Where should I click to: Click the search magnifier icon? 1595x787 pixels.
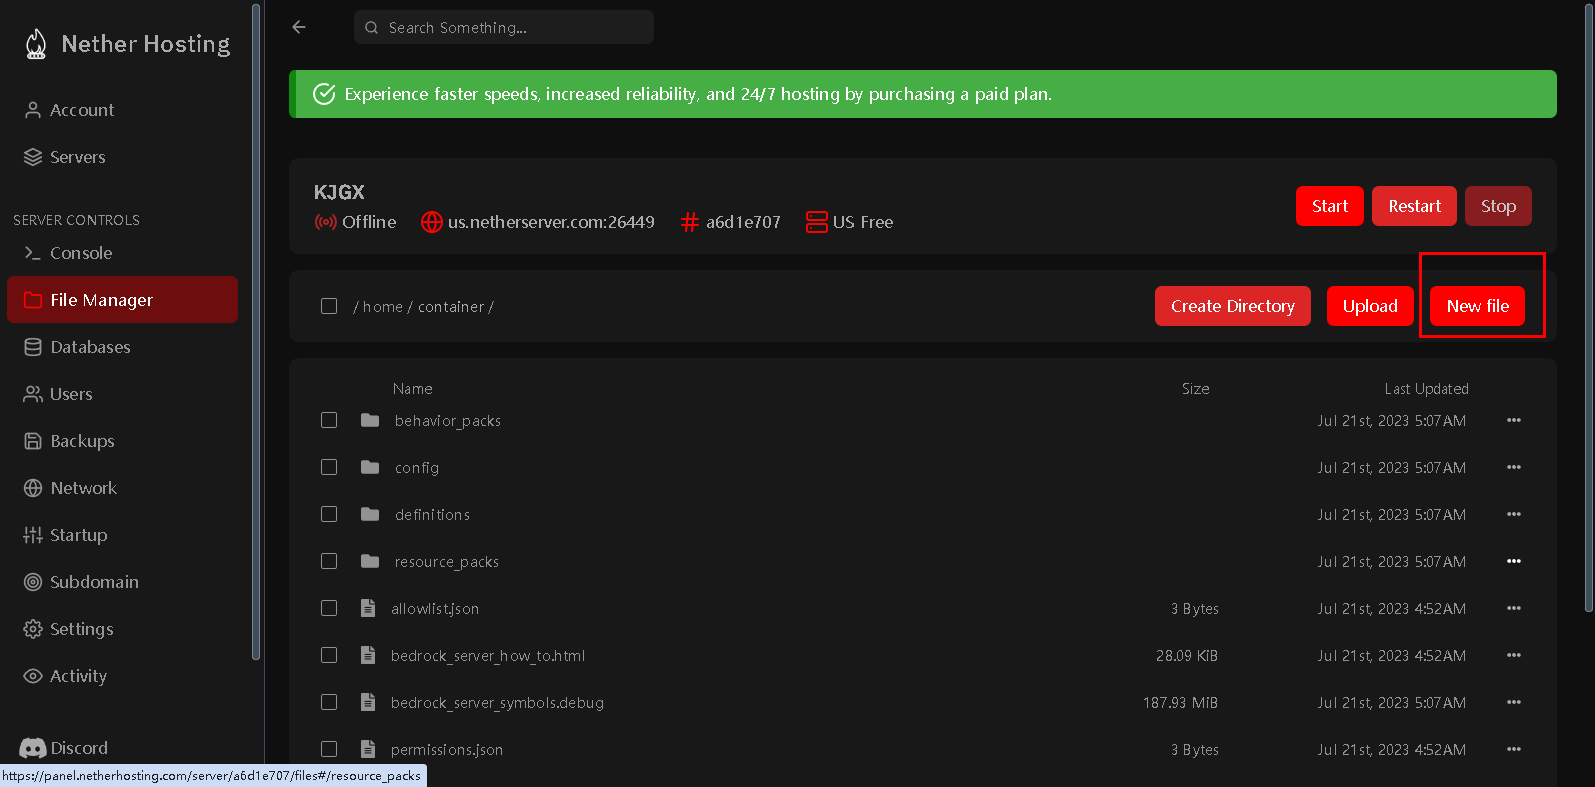372,28
